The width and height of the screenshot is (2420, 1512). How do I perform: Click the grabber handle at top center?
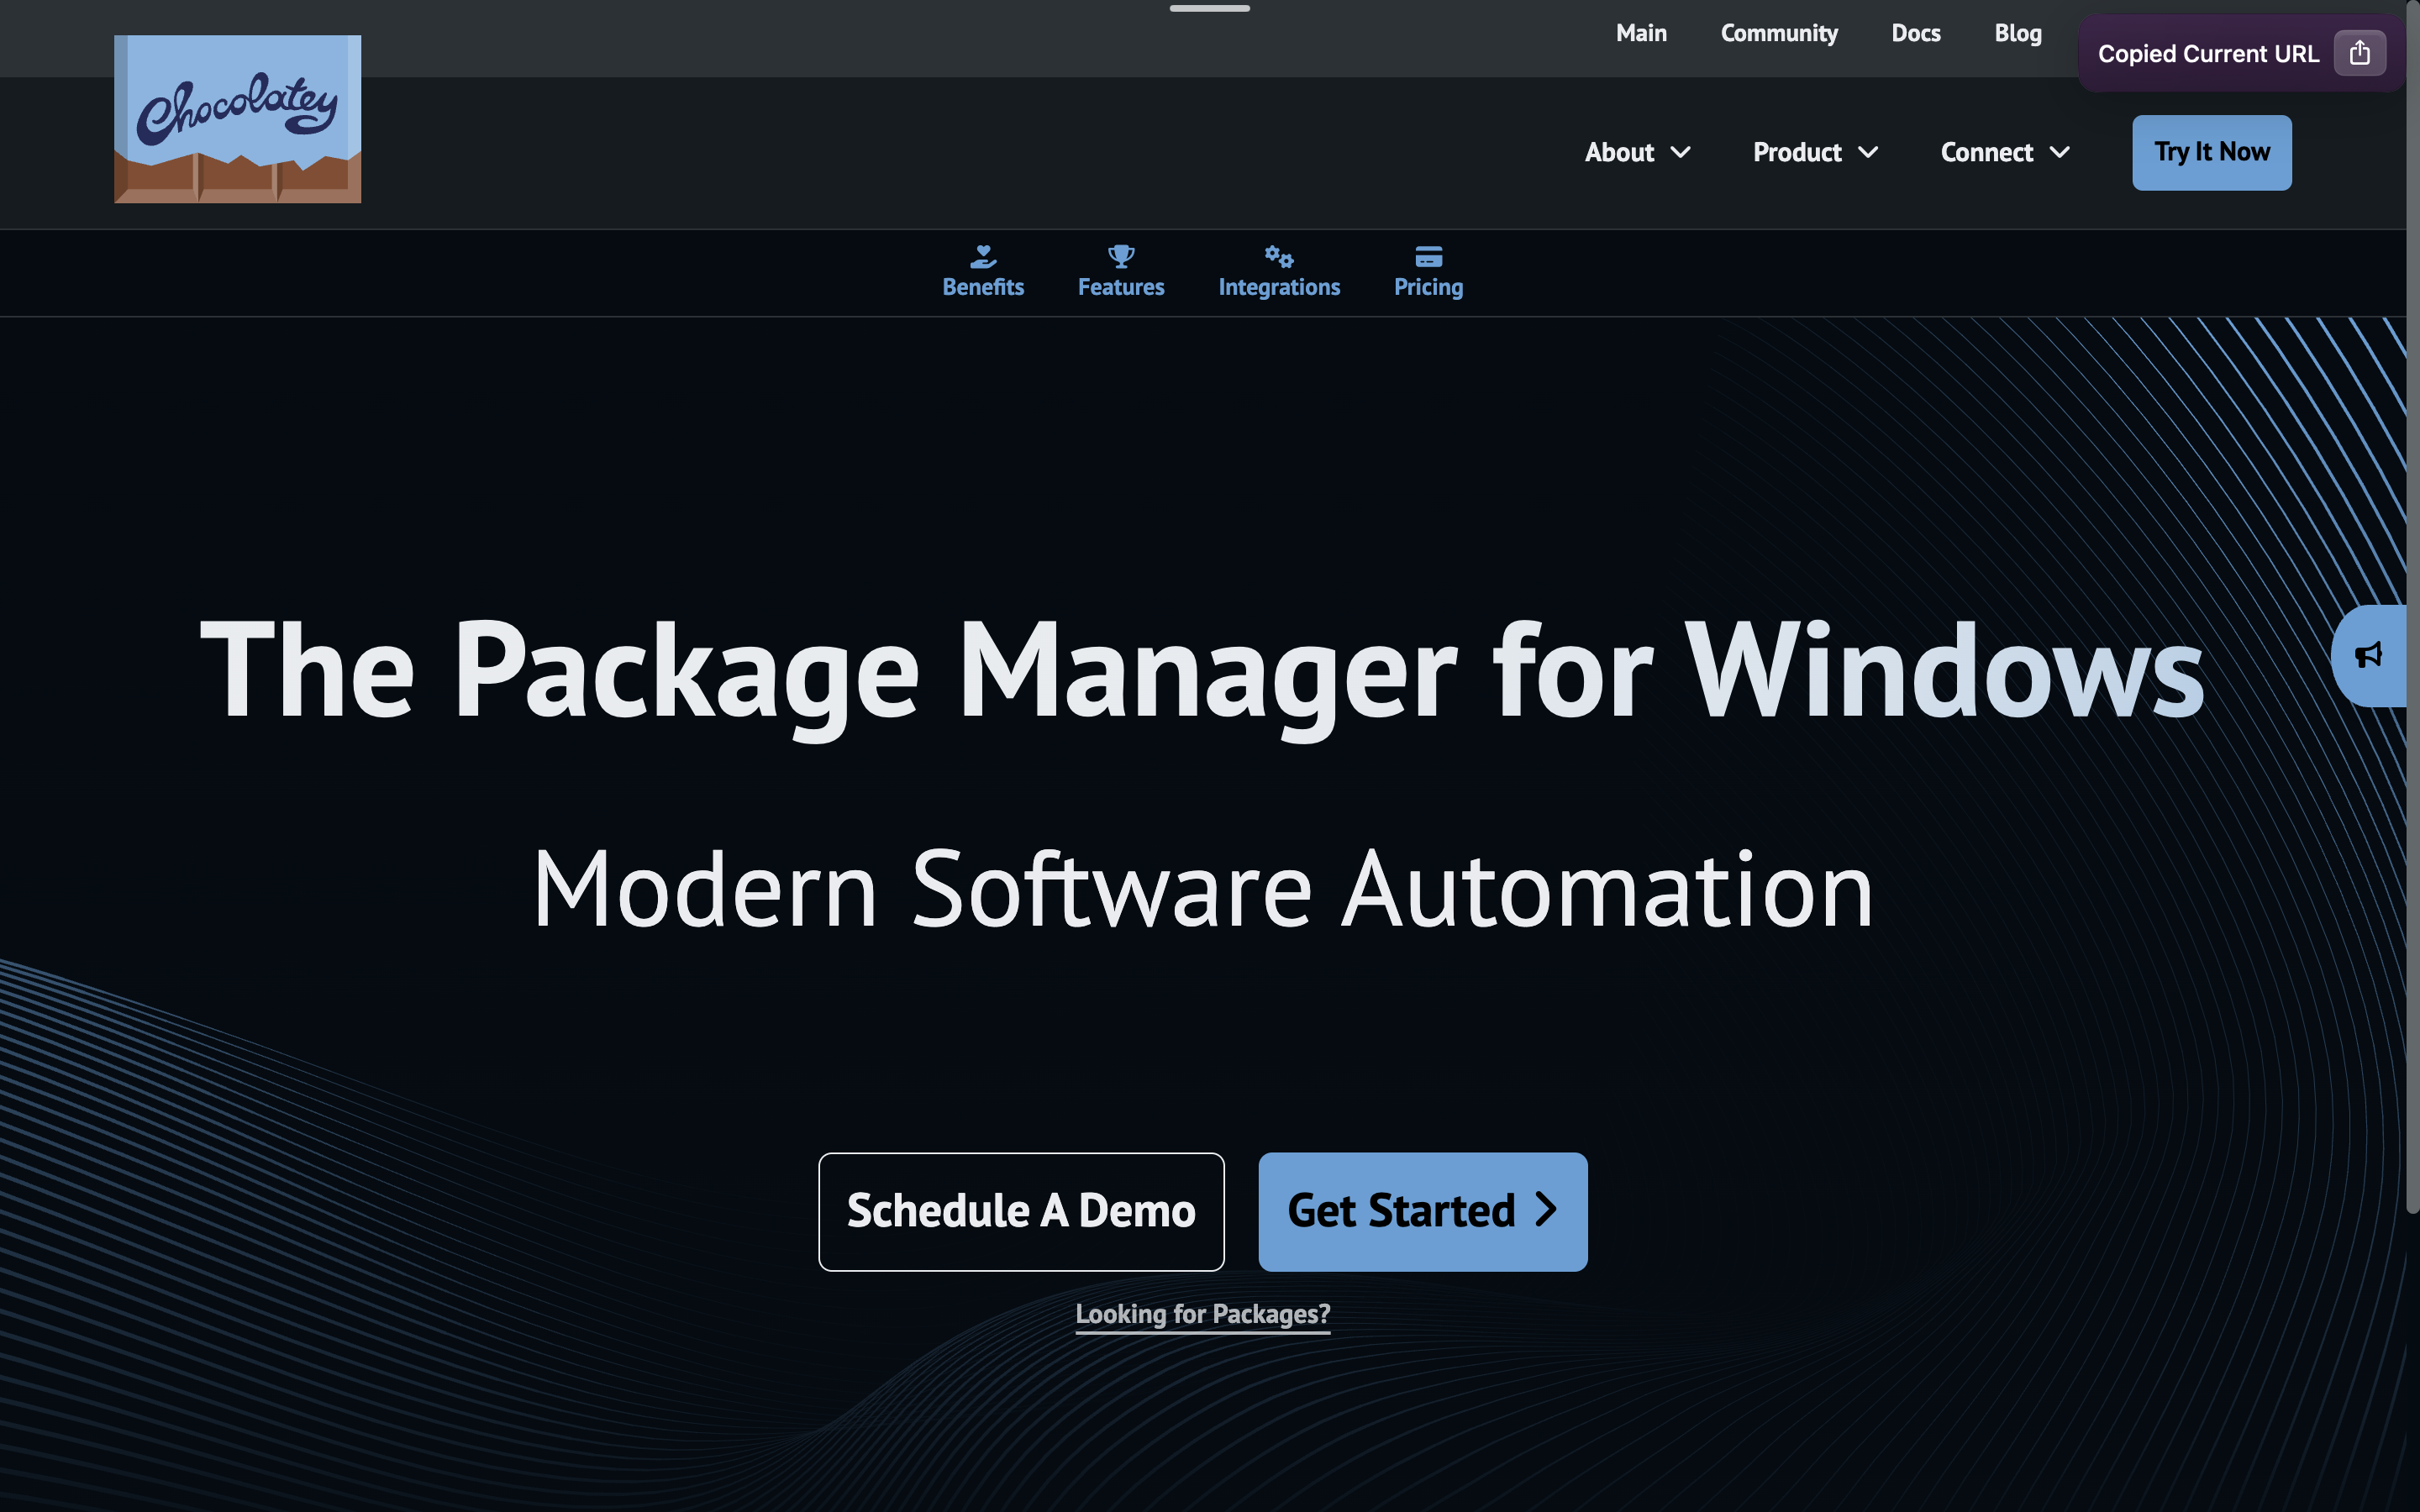(1209, 8)
